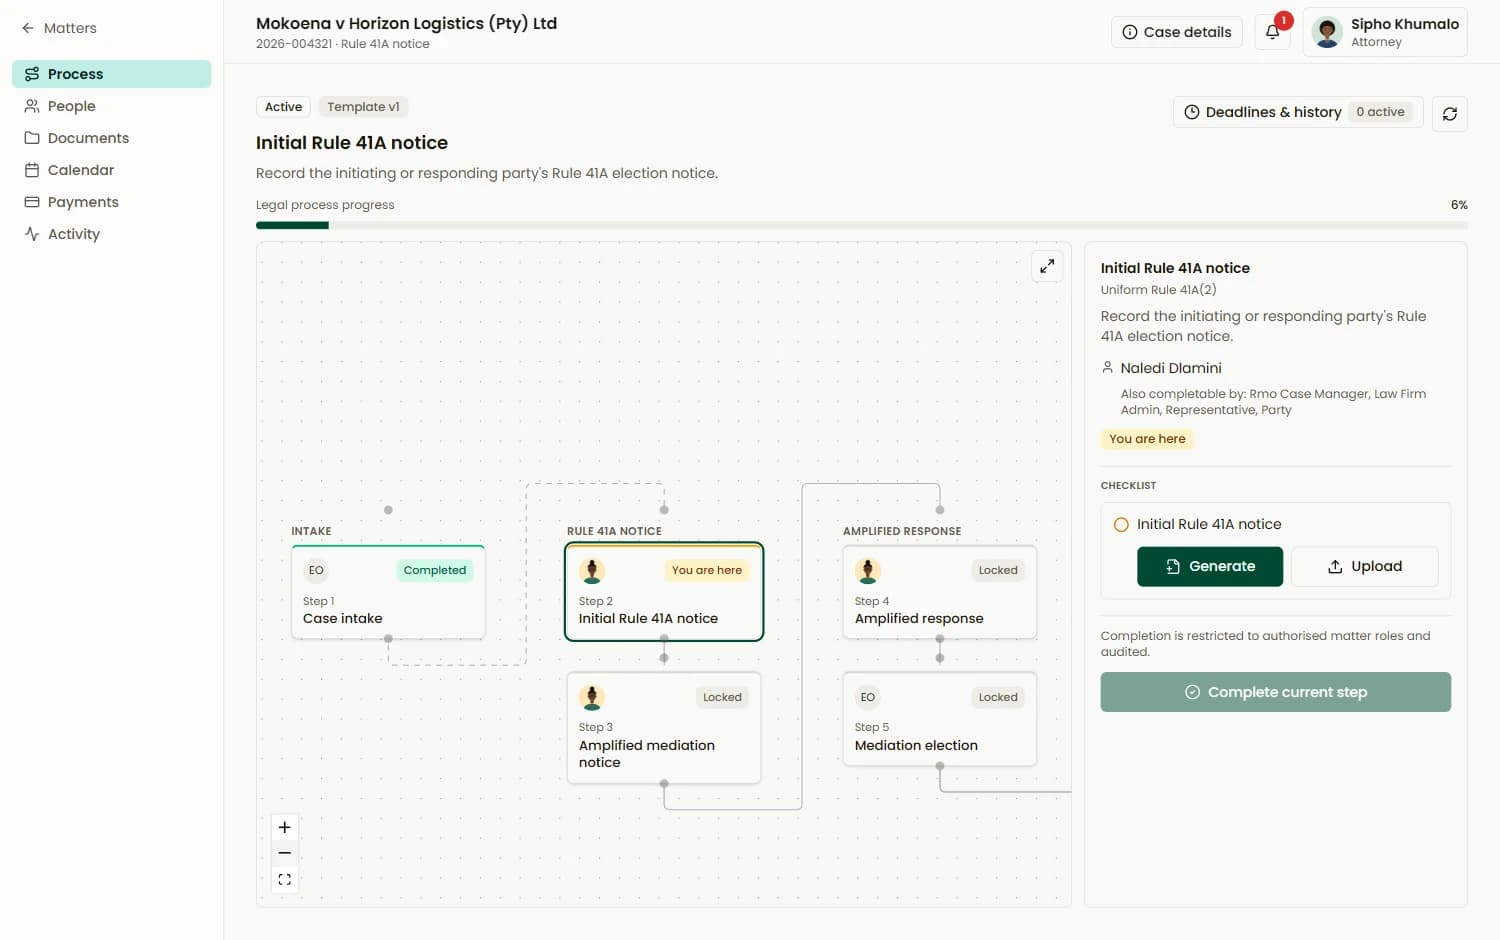Viewport: 1500px width, 940px height.
Task: Click EO avatar on Mediation election card
Action: (x=868, y=697)
